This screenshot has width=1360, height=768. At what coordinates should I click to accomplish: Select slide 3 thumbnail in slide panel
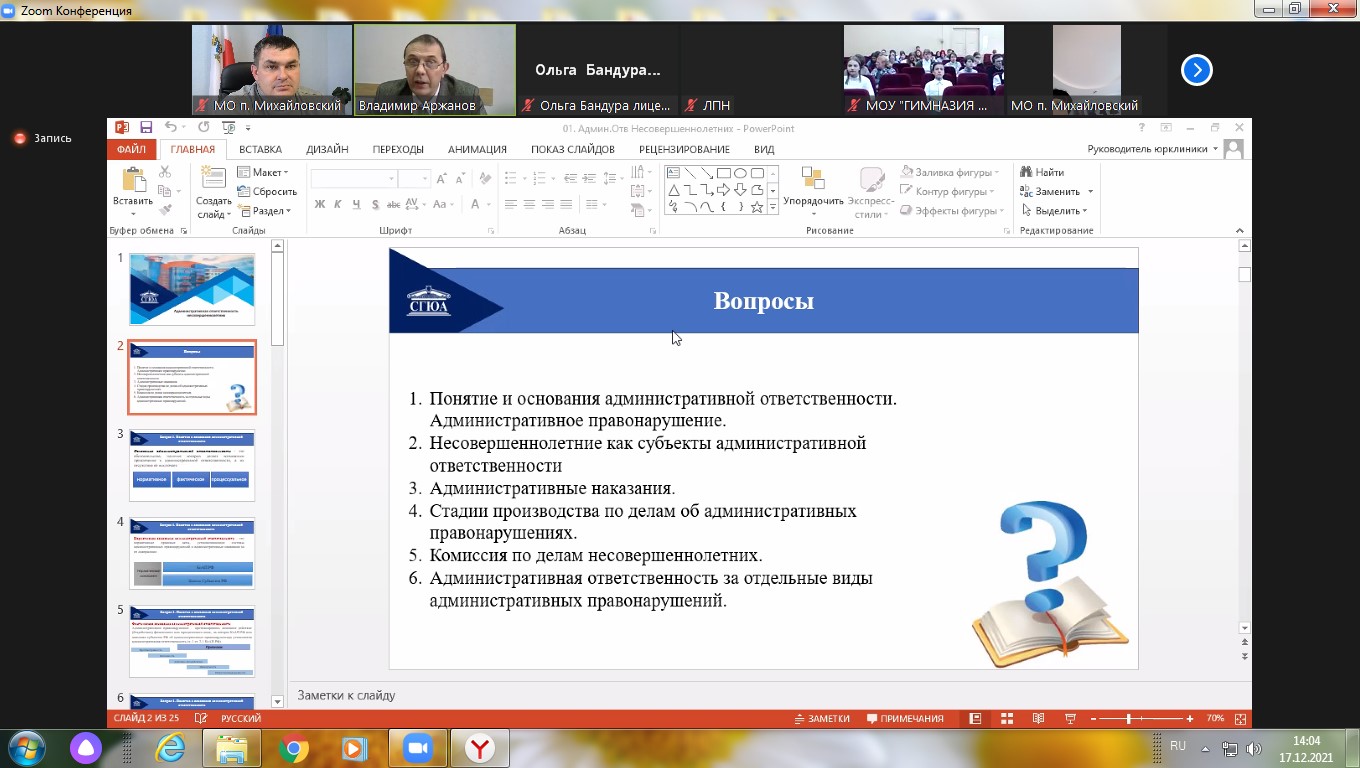click(x=192, y=465)
